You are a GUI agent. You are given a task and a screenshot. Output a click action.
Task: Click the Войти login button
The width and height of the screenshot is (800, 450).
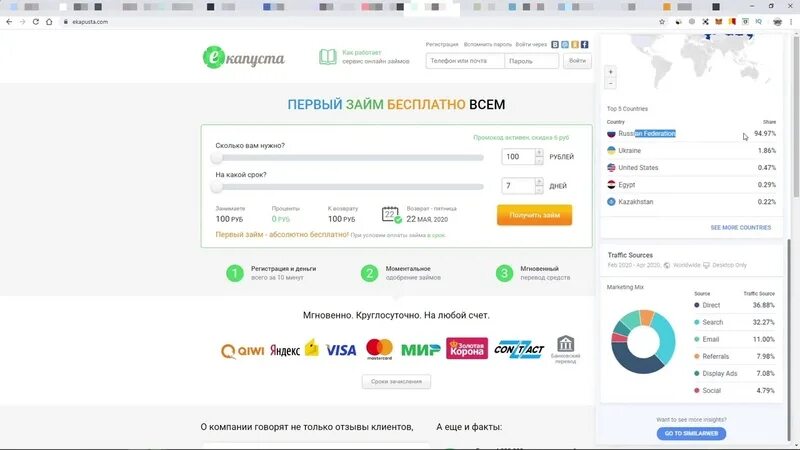tap(577, 61)
